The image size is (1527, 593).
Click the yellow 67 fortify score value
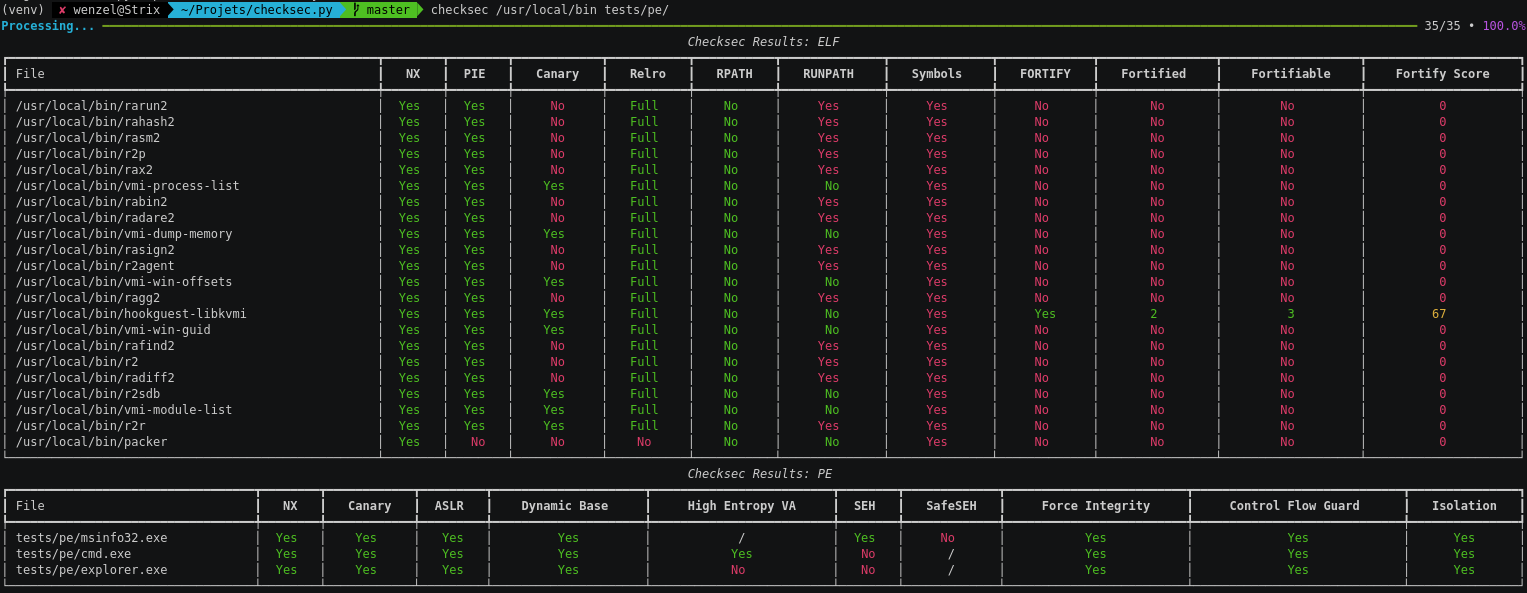[1438, 314]
